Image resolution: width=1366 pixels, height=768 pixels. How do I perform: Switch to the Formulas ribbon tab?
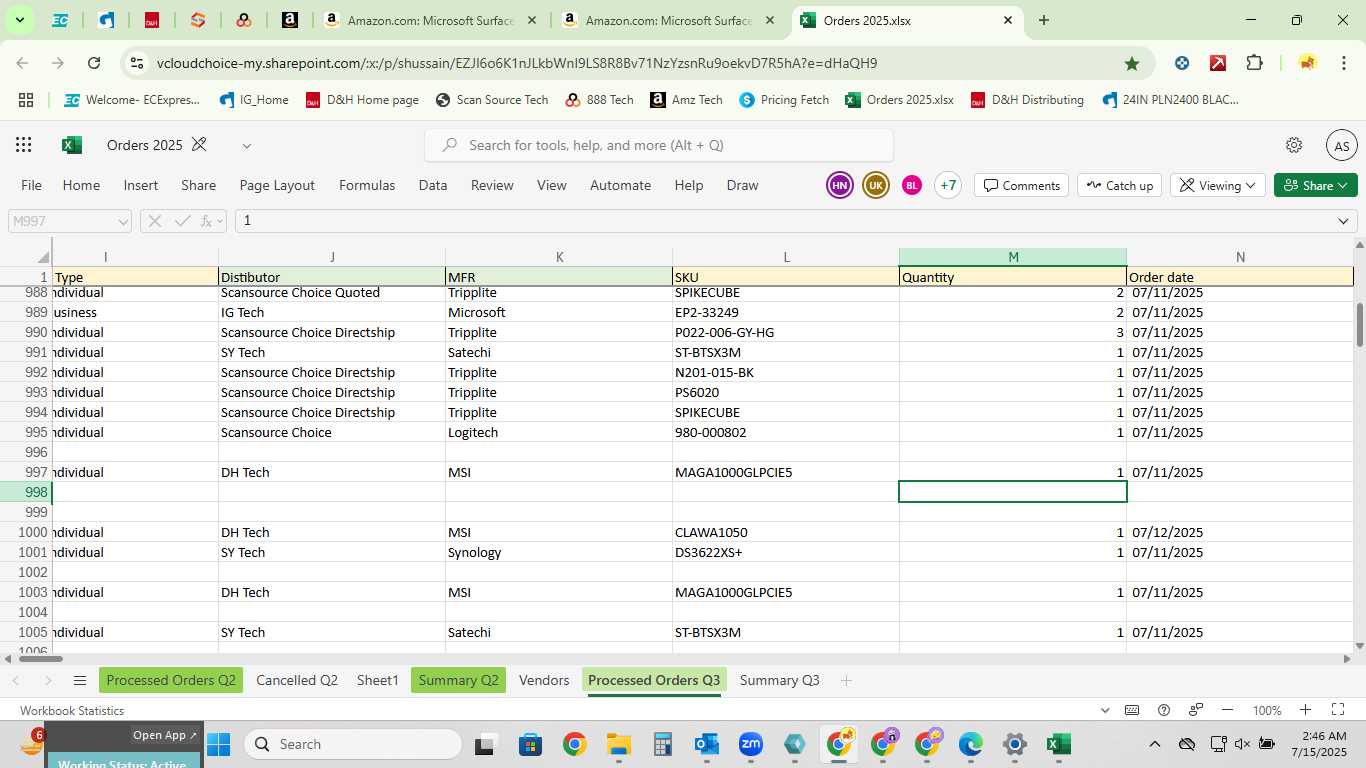pyautogui.click(x=367, y=185)
